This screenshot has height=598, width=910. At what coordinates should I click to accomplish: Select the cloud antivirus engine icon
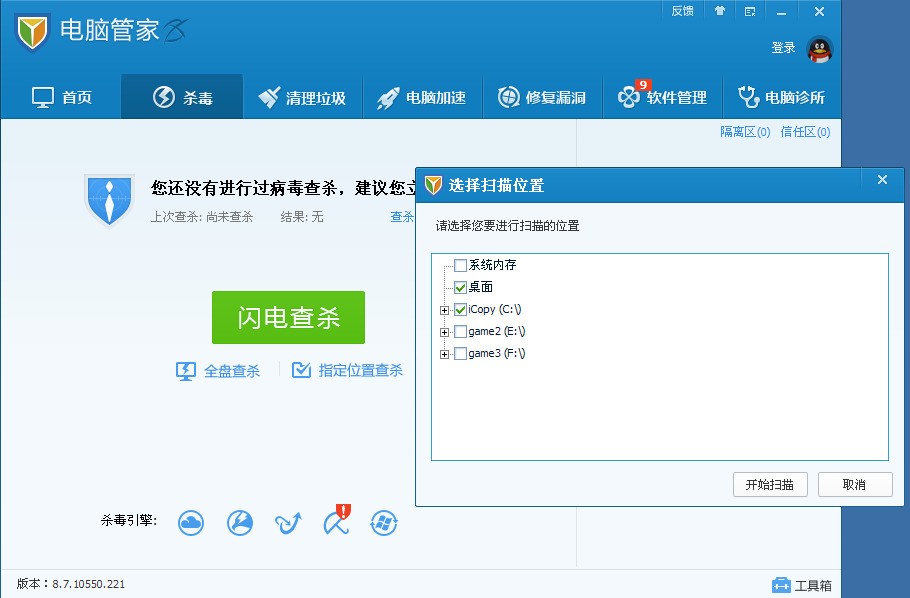point(191,523)
